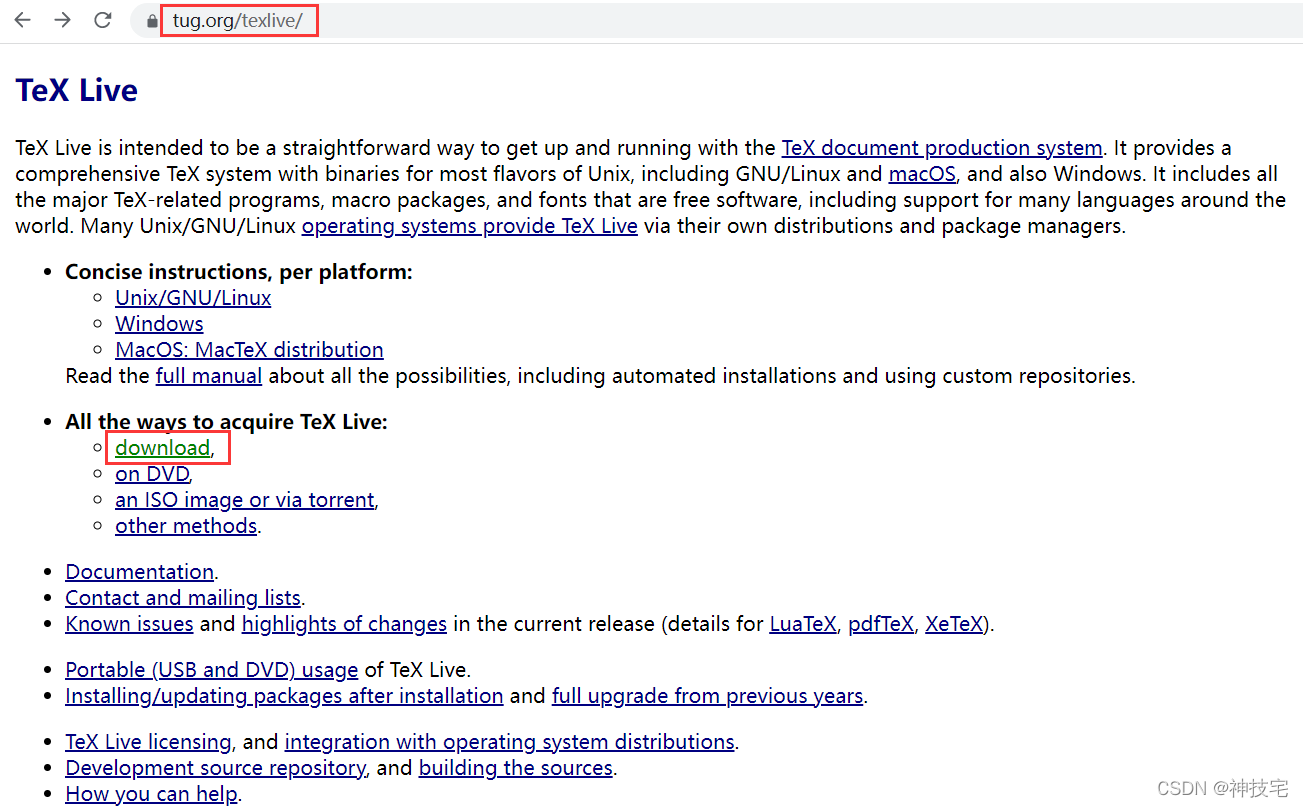1303x807 pixels.
Task: Open Unix/GNU/Linux install instructions
Action: pos(193,298)
